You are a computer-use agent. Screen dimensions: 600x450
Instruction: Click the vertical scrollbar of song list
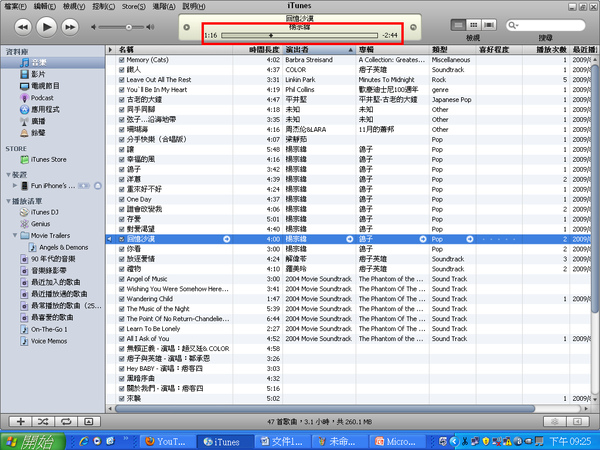point(595,188)
